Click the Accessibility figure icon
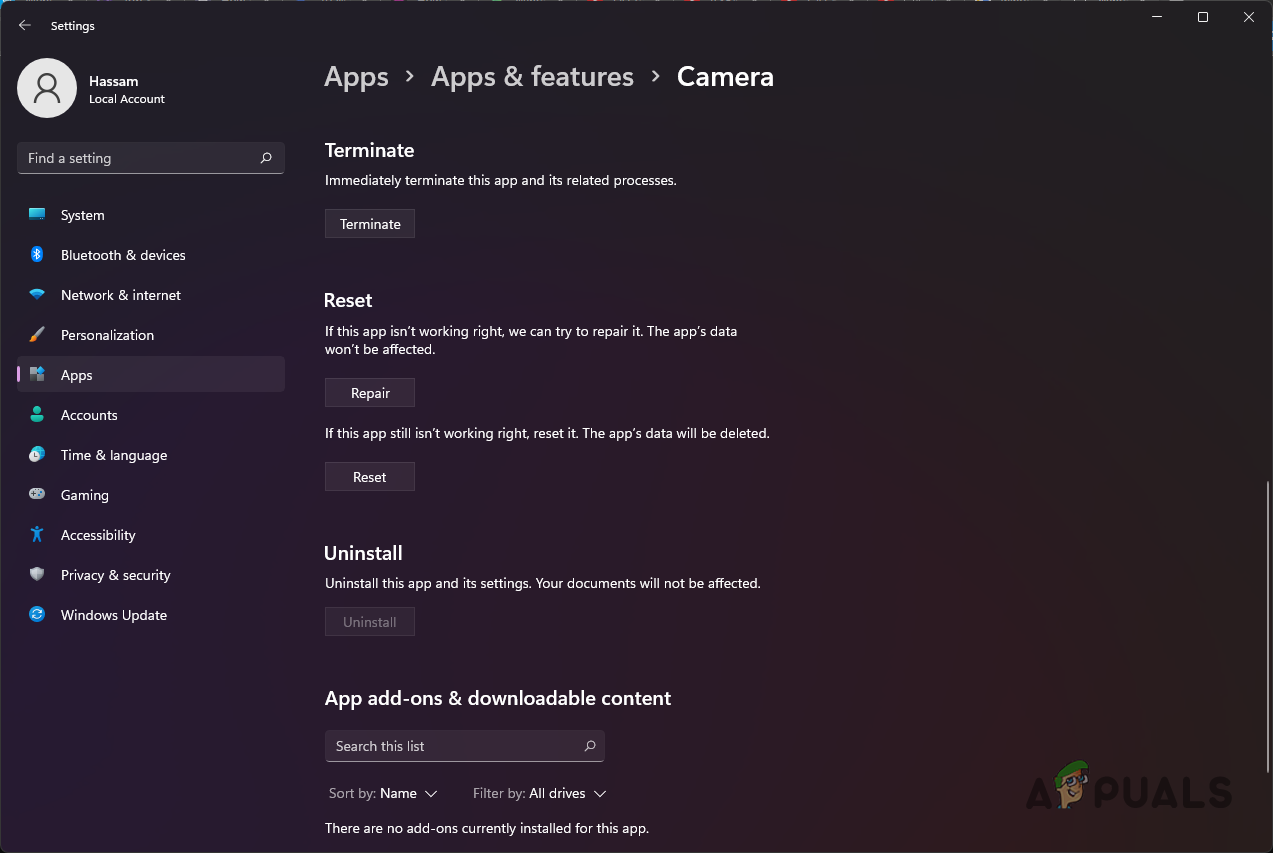1273x853 pixels. (37, 535)
